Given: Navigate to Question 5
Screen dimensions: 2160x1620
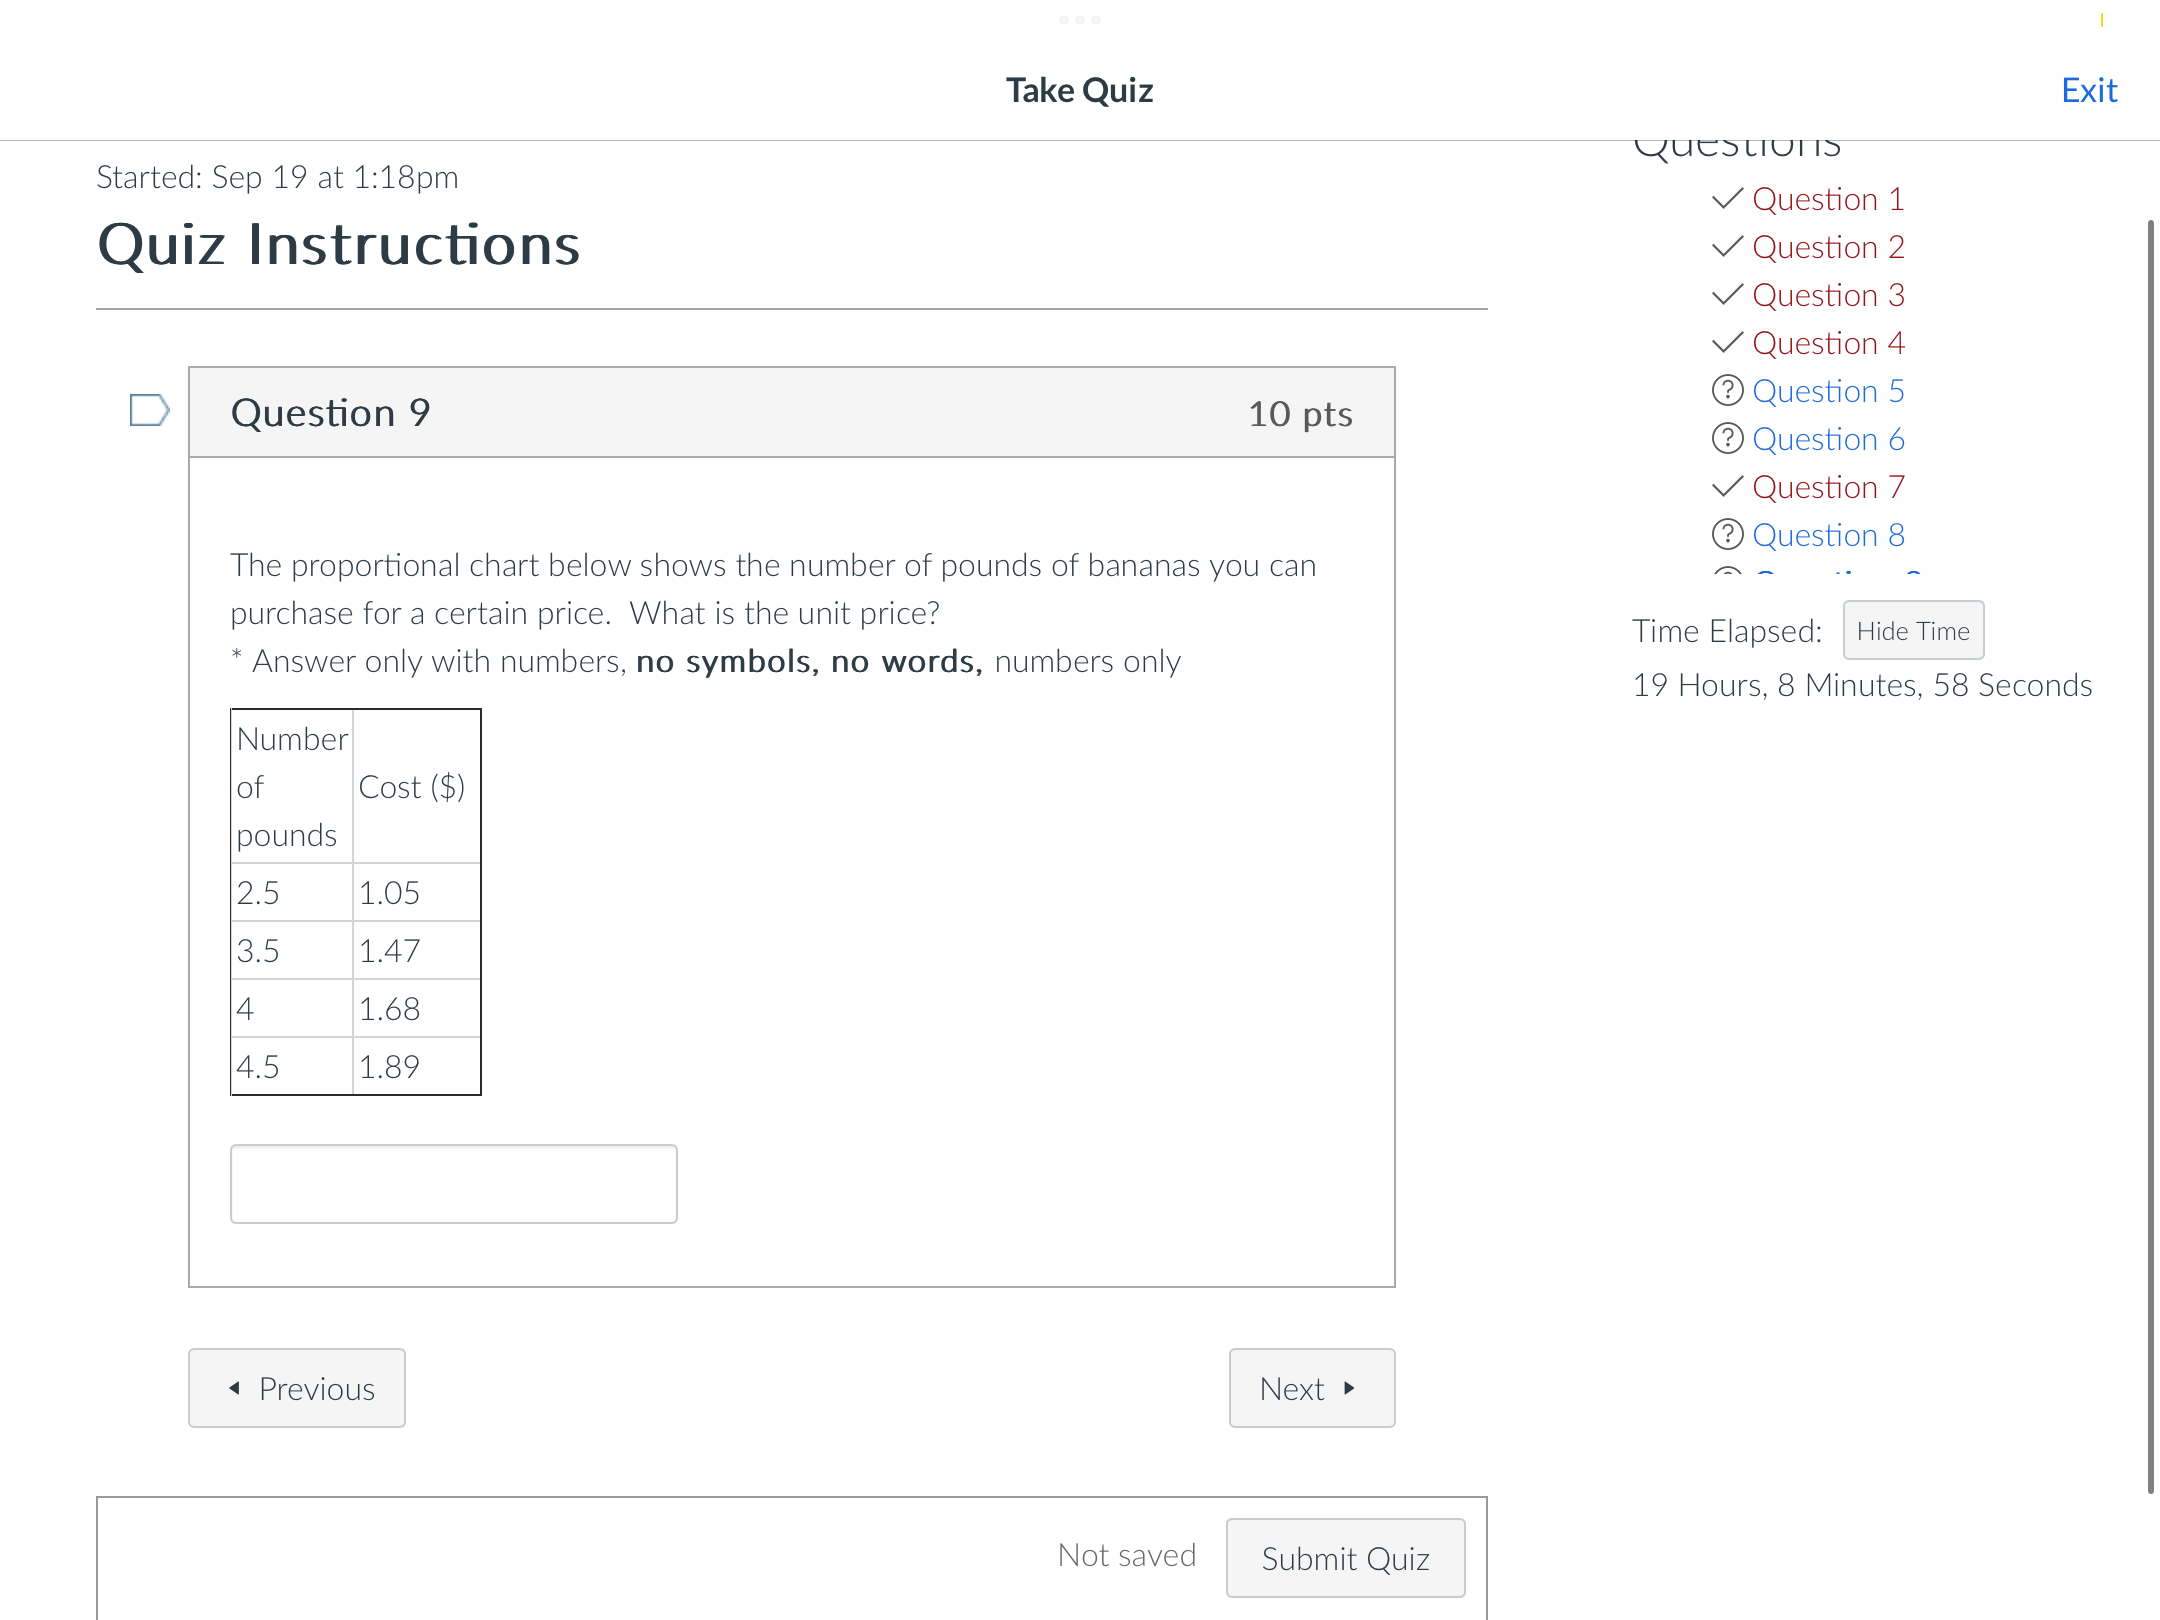Looking at the screenshot, I should pyautogui.click(x=1828, y=391).
